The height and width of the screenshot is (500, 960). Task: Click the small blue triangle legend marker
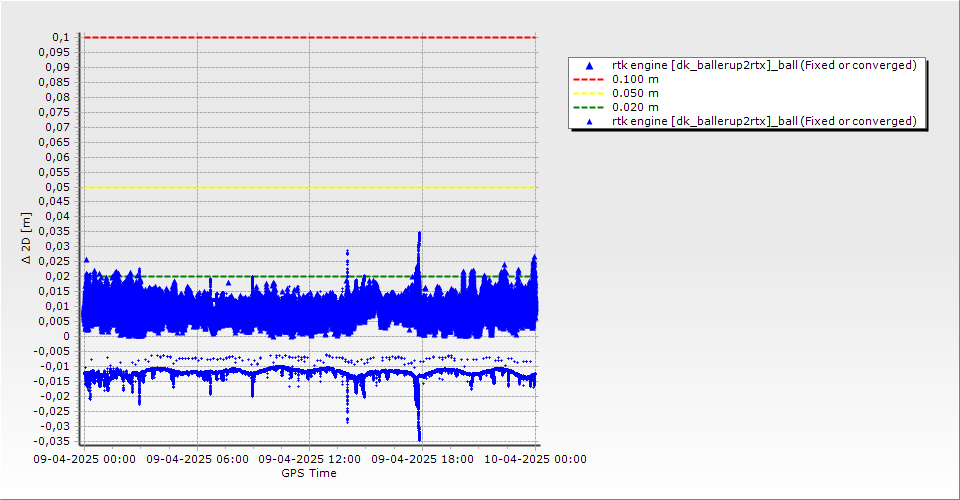[590, 122]
